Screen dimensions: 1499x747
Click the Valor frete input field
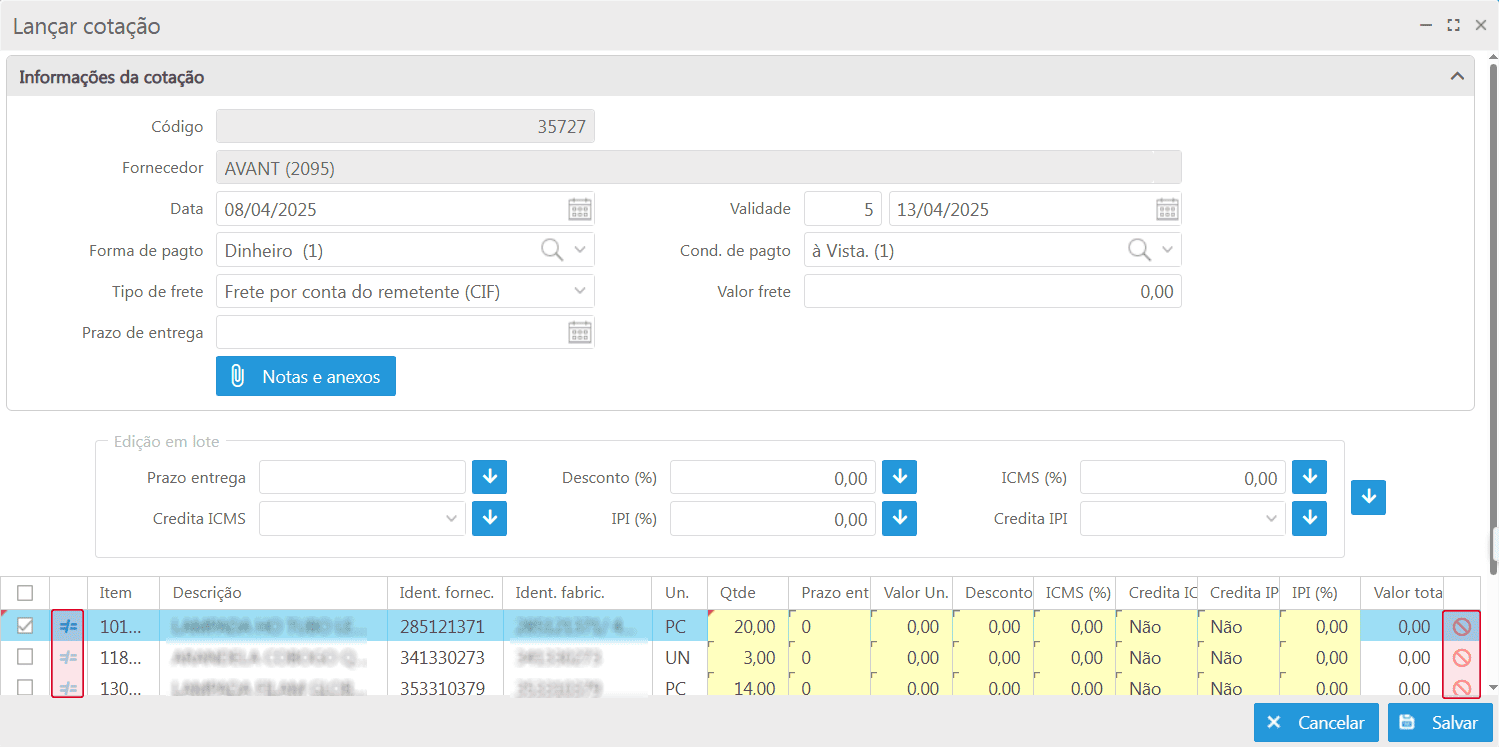(x=992, y=292)
